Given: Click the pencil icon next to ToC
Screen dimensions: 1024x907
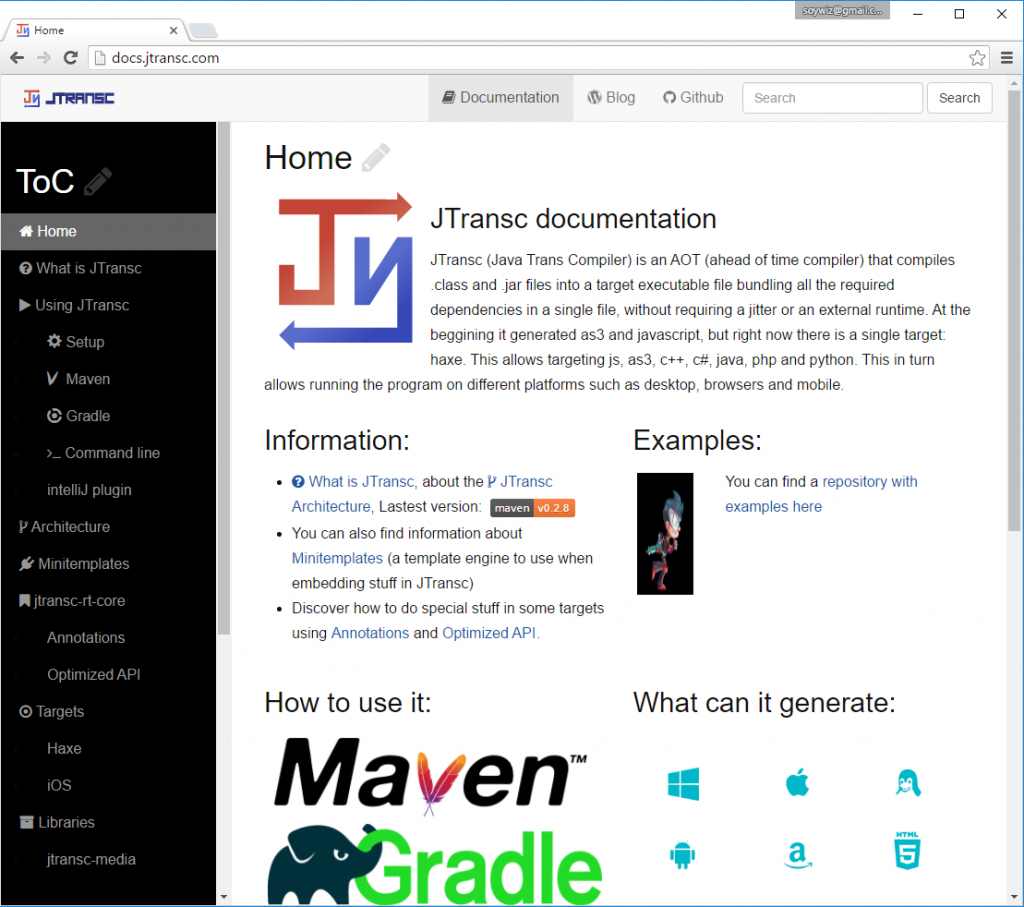Looking at the screenshot, I should click(98, 181).
